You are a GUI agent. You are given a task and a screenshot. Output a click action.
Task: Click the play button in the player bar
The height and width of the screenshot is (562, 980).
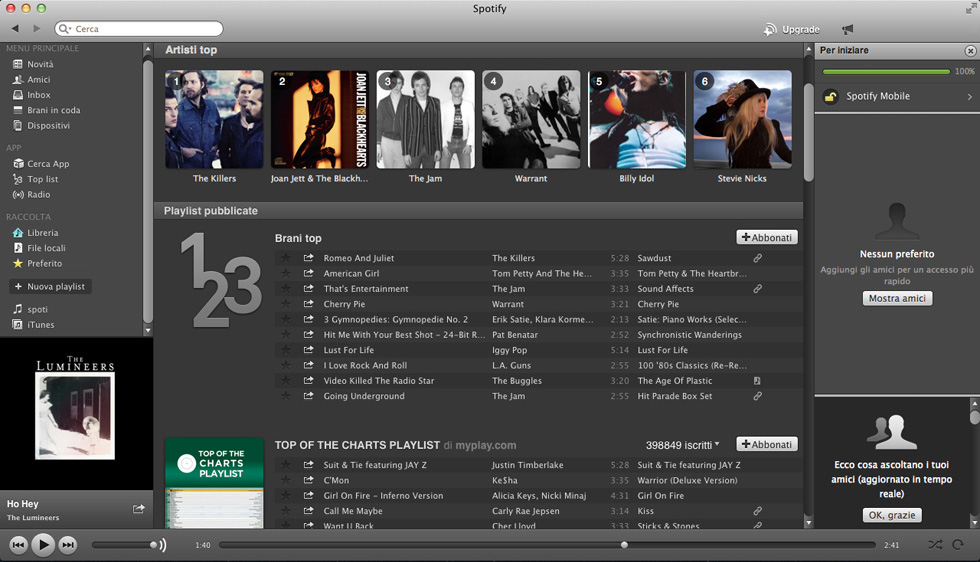(x=43, y=545)
